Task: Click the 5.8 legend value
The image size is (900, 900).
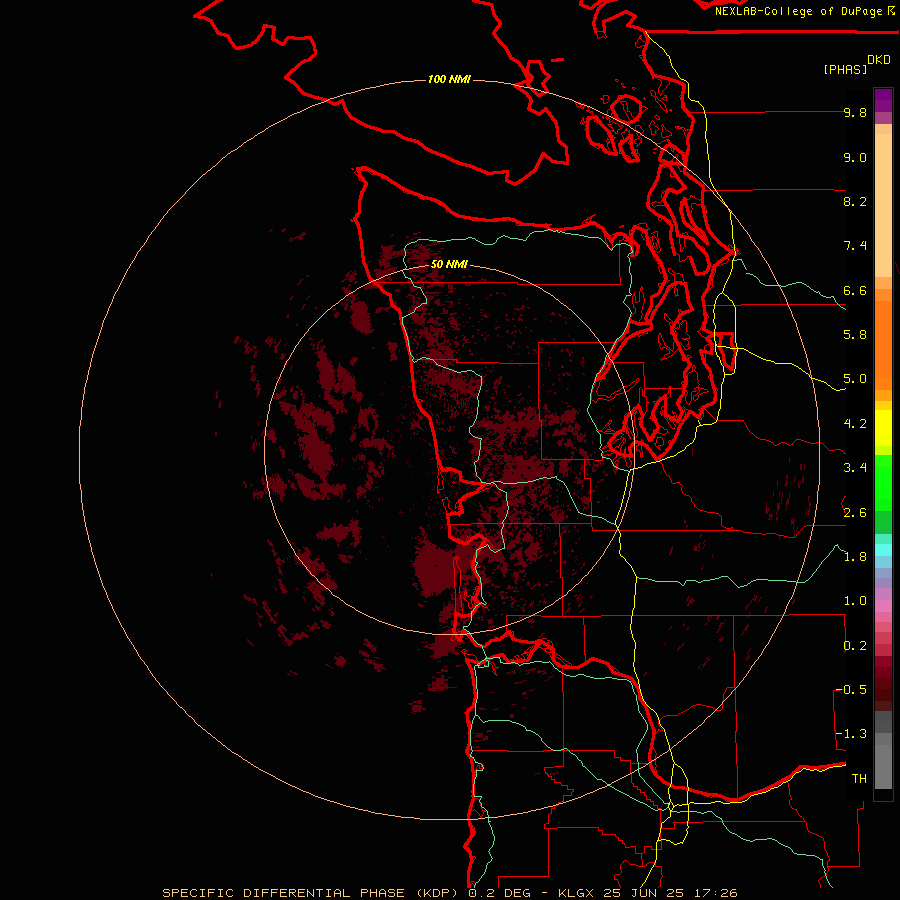Action: (x=855, y=335)
